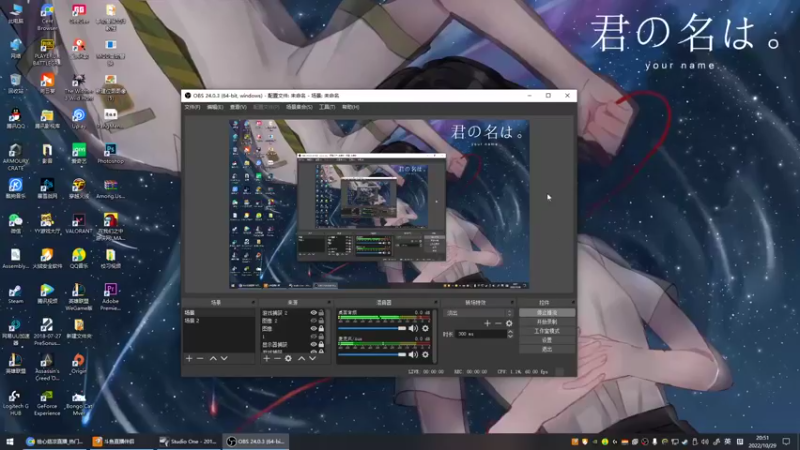The image size is (800, 450).
Task: Open source properties gear in sources panel
Action: click(288, 359)
